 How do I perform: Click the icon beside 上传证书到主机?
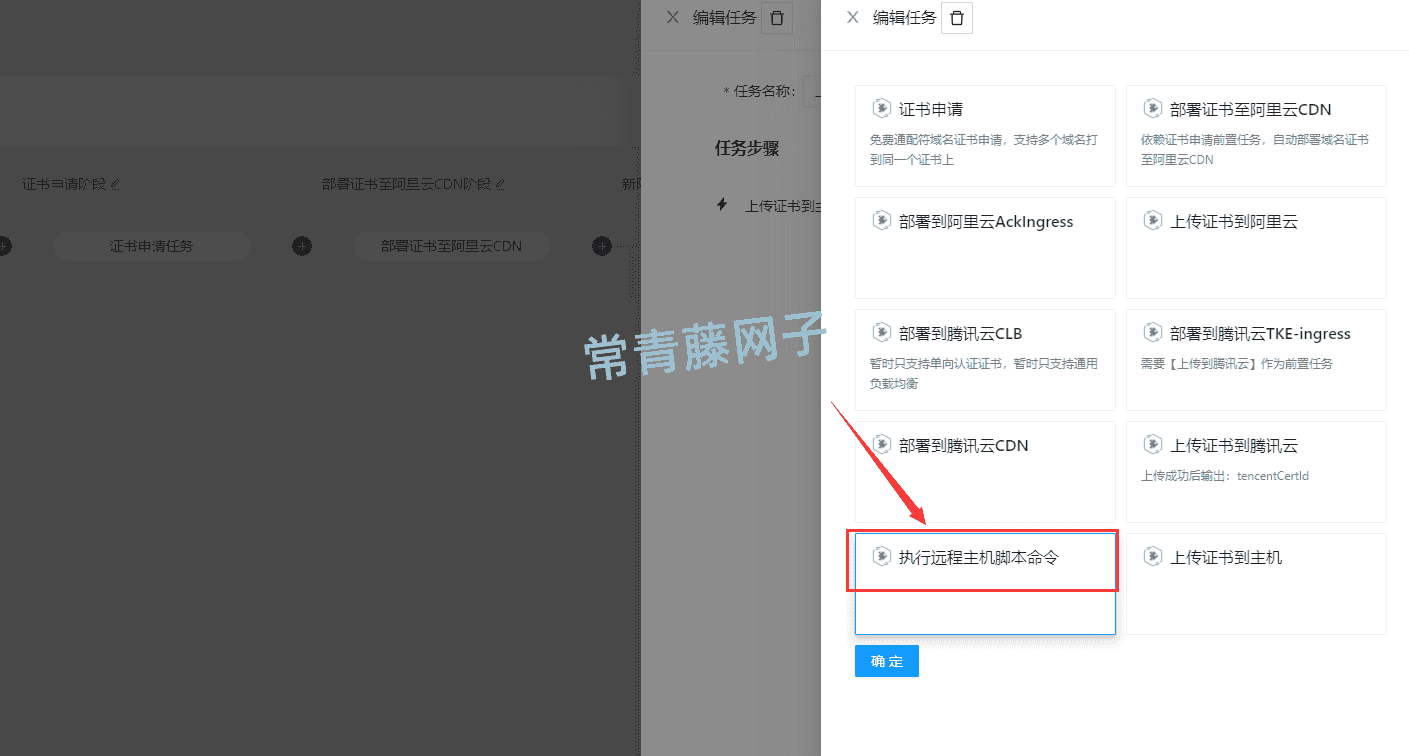tap(1153, 556)
